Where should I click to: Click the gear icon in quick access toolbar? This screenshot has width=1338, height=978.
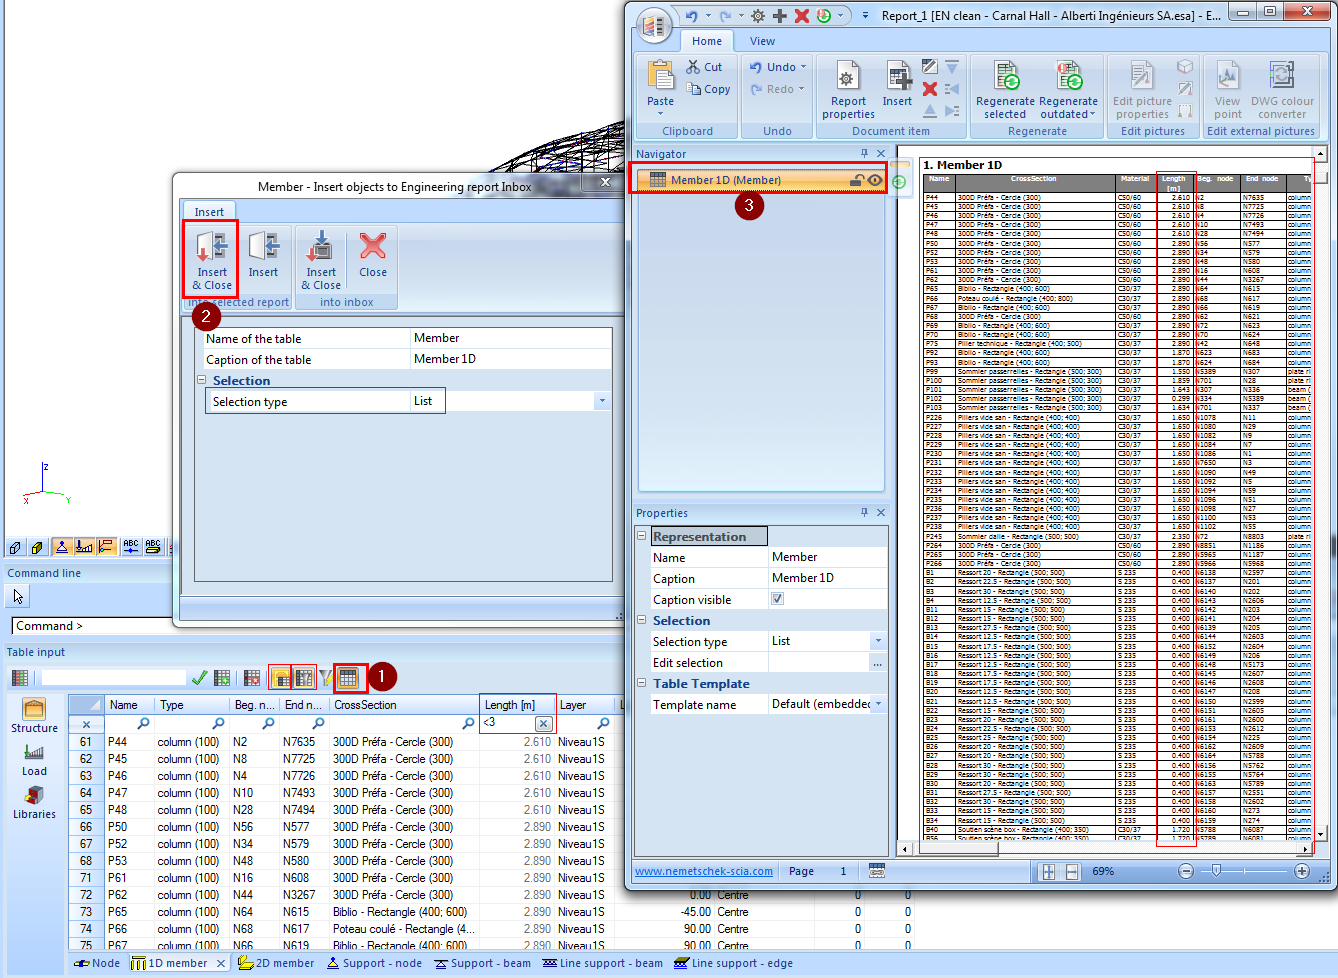click(758, 16)
